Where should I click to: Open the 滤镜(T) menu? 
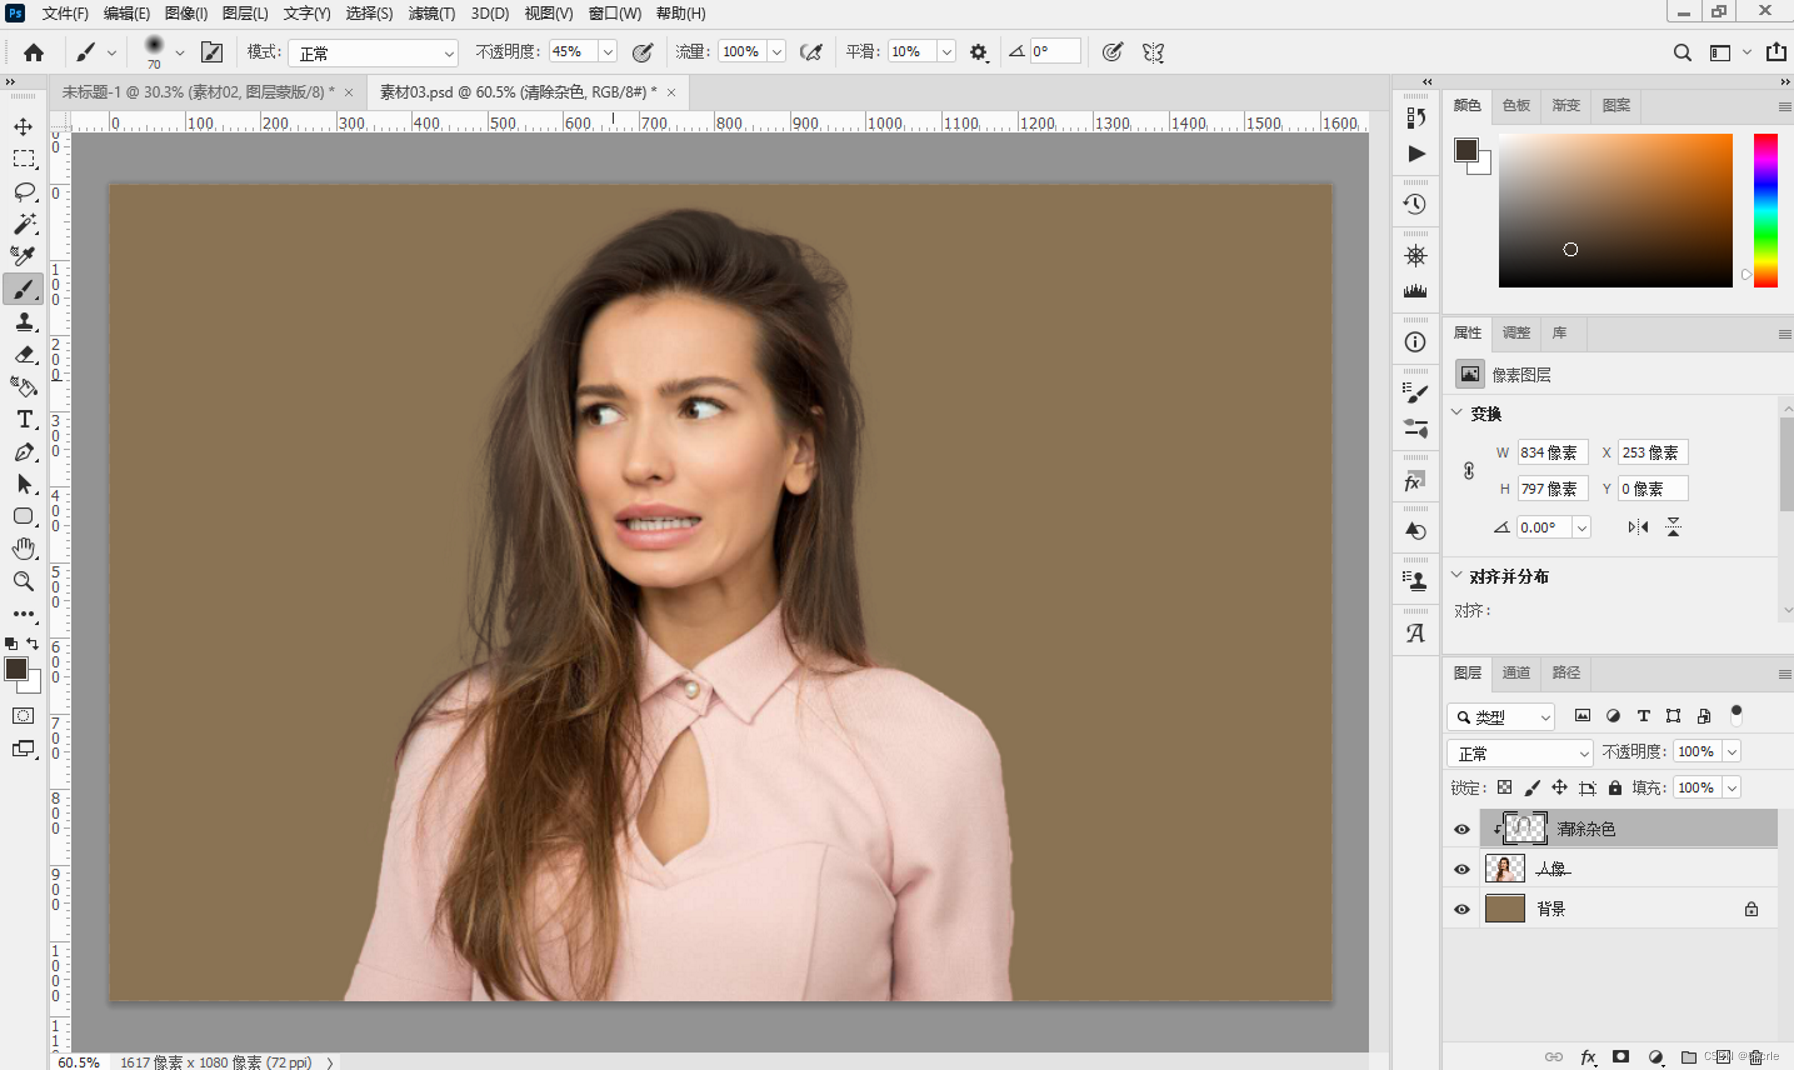pos(431,13)
